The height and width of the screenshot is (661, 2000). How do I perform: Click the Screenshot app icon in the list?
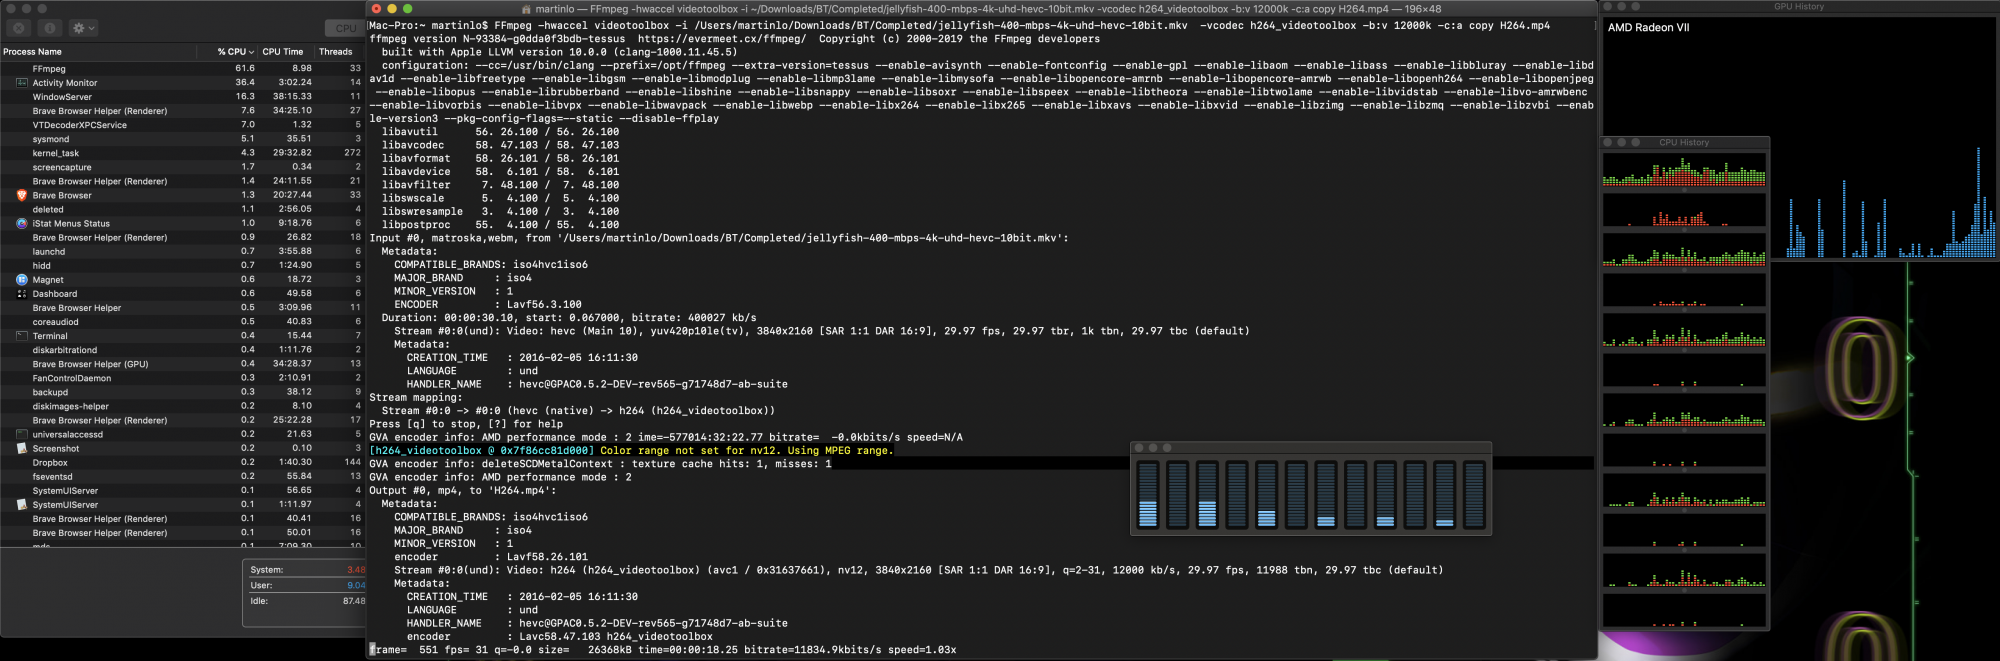22,448
